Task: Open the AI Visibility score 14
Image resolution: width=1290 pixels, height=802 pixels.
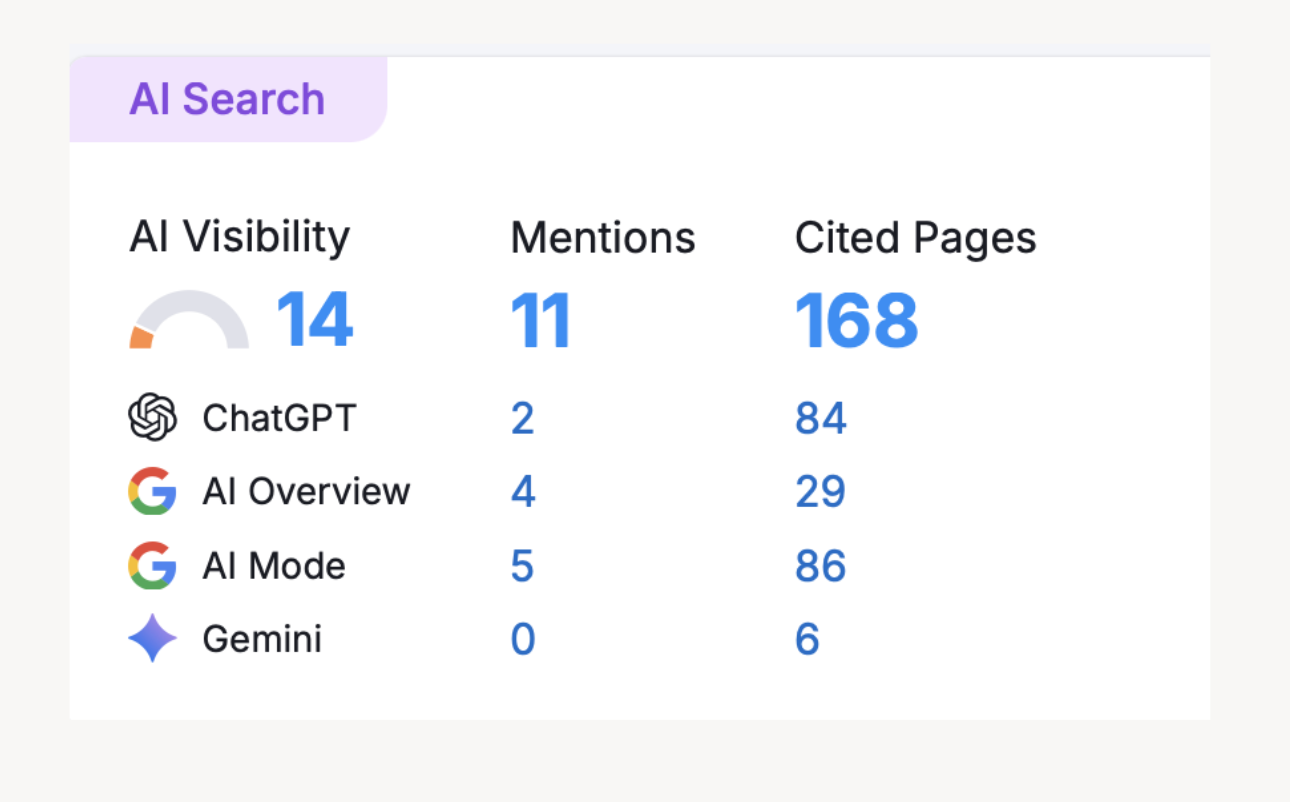Action: pos(314,320)
